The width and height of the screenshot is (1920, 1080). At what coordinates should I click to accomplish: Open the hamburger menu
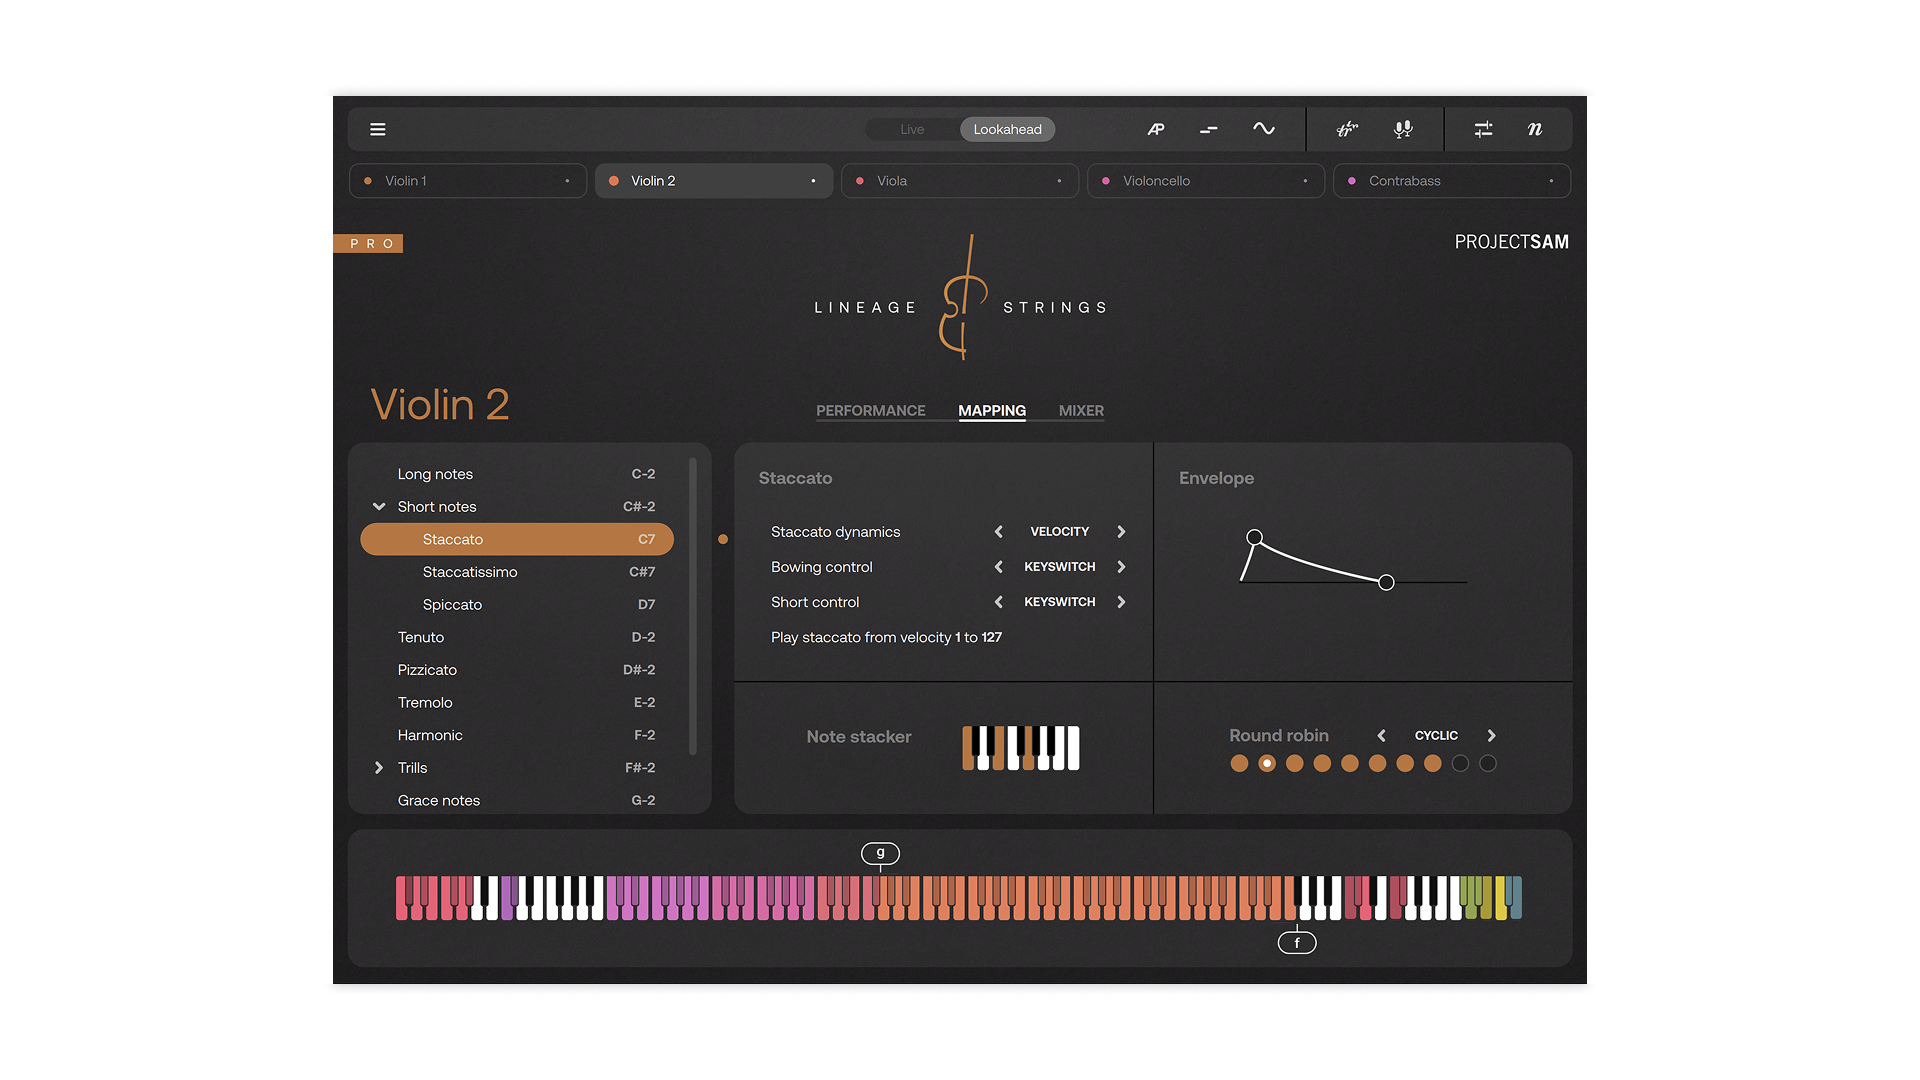378,129
